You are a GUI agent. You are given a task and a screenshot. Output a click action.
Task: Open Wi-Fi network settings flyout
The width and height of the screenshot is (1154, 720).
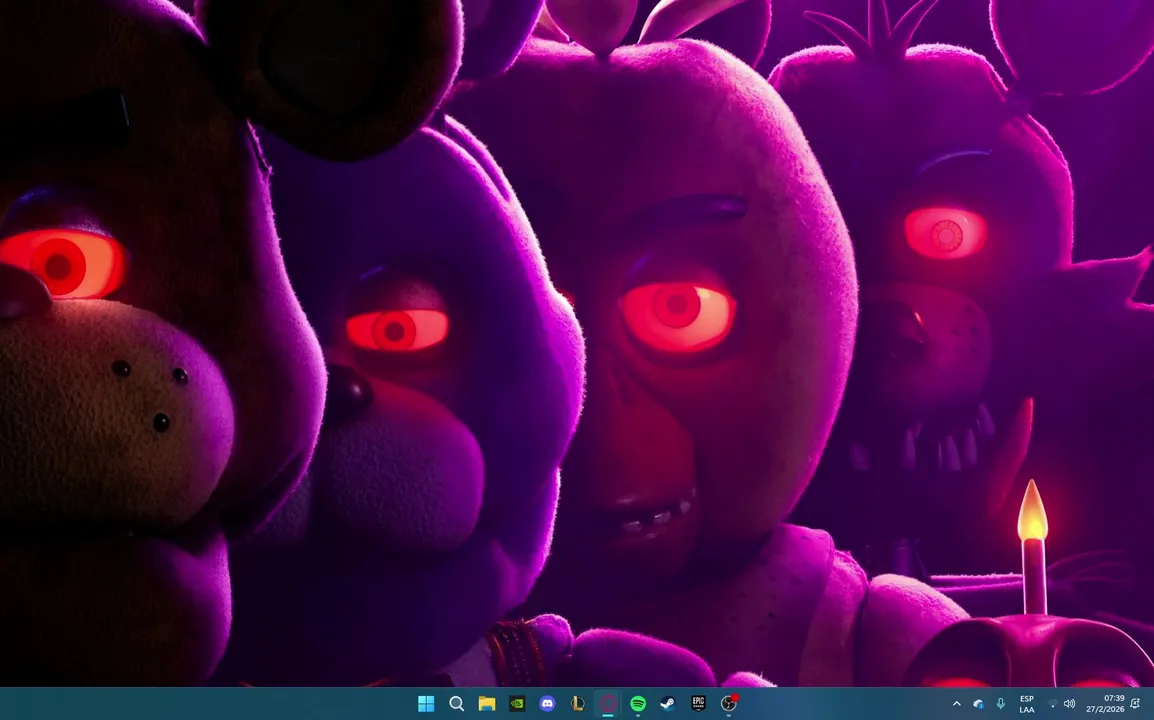click(1053, 704)
